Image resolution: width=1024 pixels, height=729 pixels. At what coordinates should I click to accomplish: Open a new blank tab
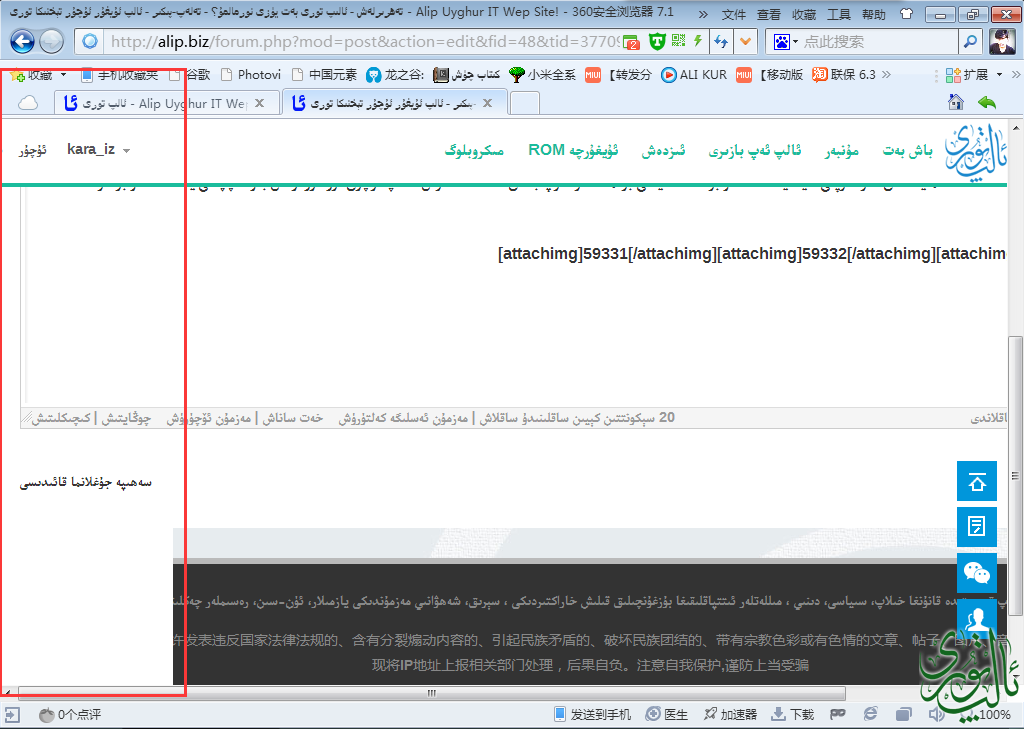524,103
